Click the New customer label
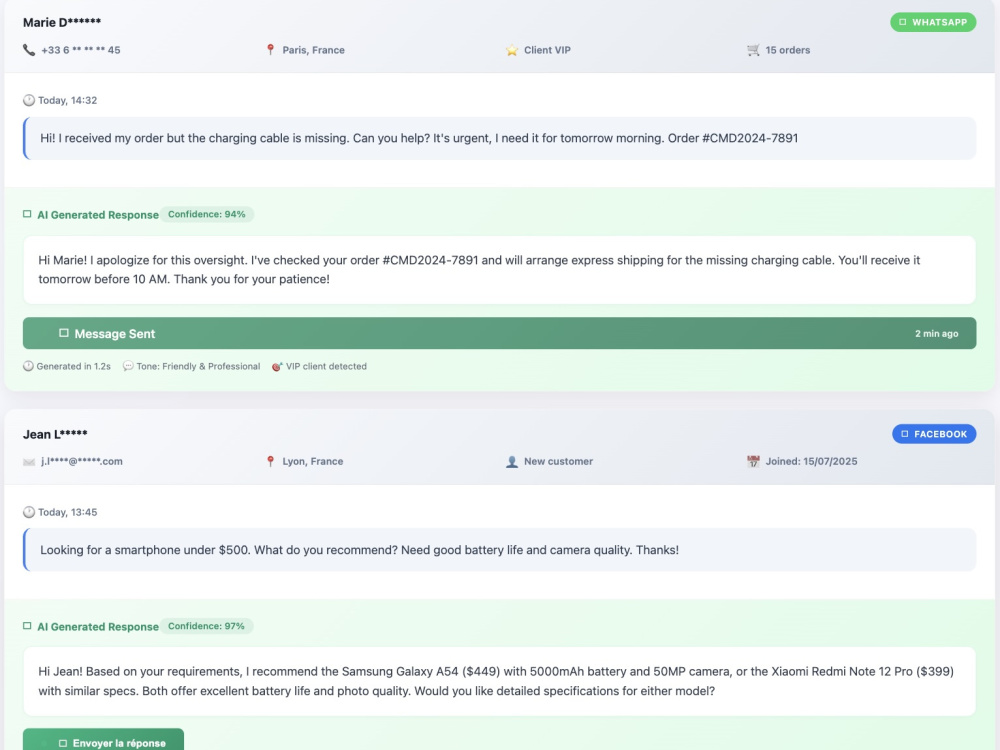1000x750 pixels. pyautogui.click(x=559, y=461)
